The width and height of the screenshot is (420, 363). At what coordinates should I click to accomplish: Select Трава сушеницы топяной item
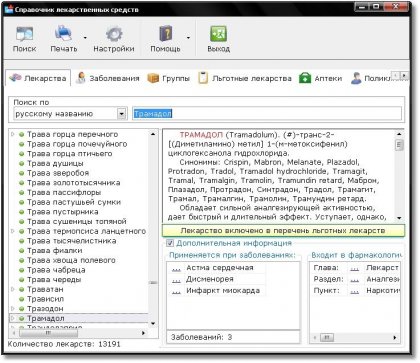click(77, 221)
